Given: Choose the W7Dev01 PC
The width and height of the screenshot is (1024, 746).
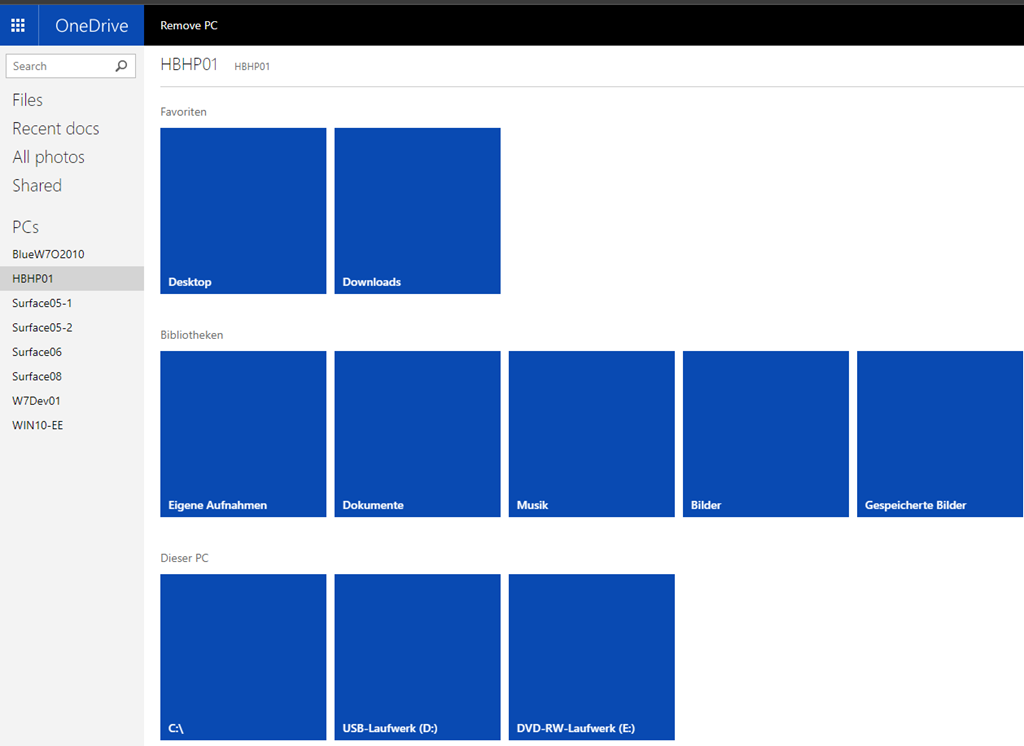Looking at the screenshot, I should click(38, 401).
